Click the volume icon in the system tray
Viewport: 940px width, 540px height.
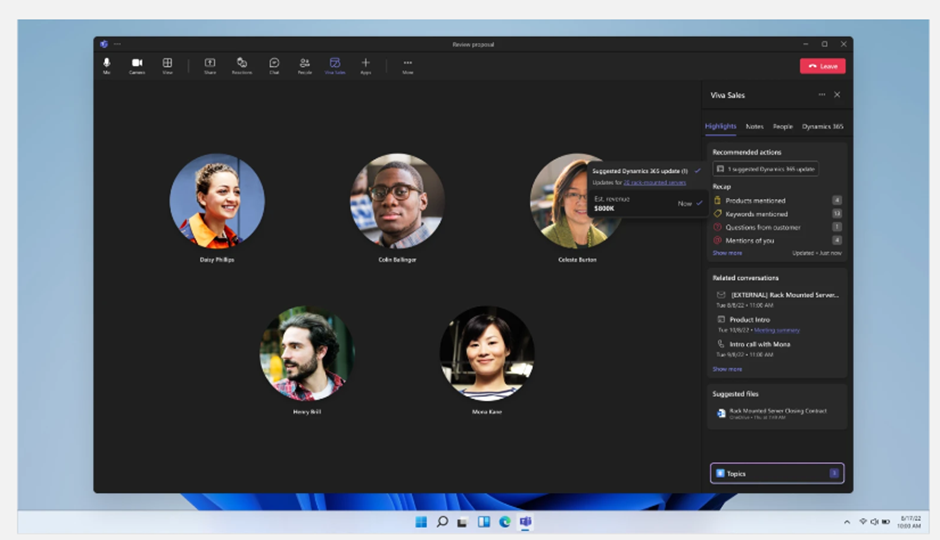coord(874,522)
